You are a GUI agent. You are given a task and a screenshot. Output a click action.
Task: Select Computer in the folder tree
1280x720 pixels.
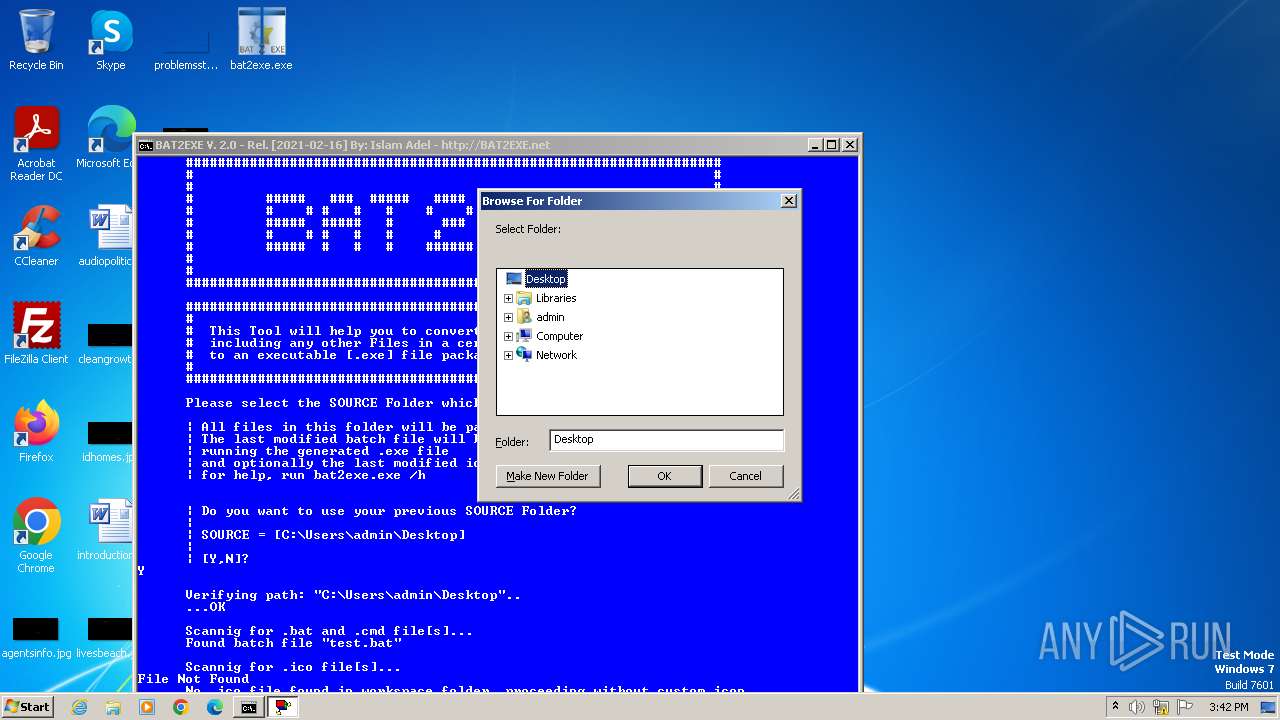559,336
